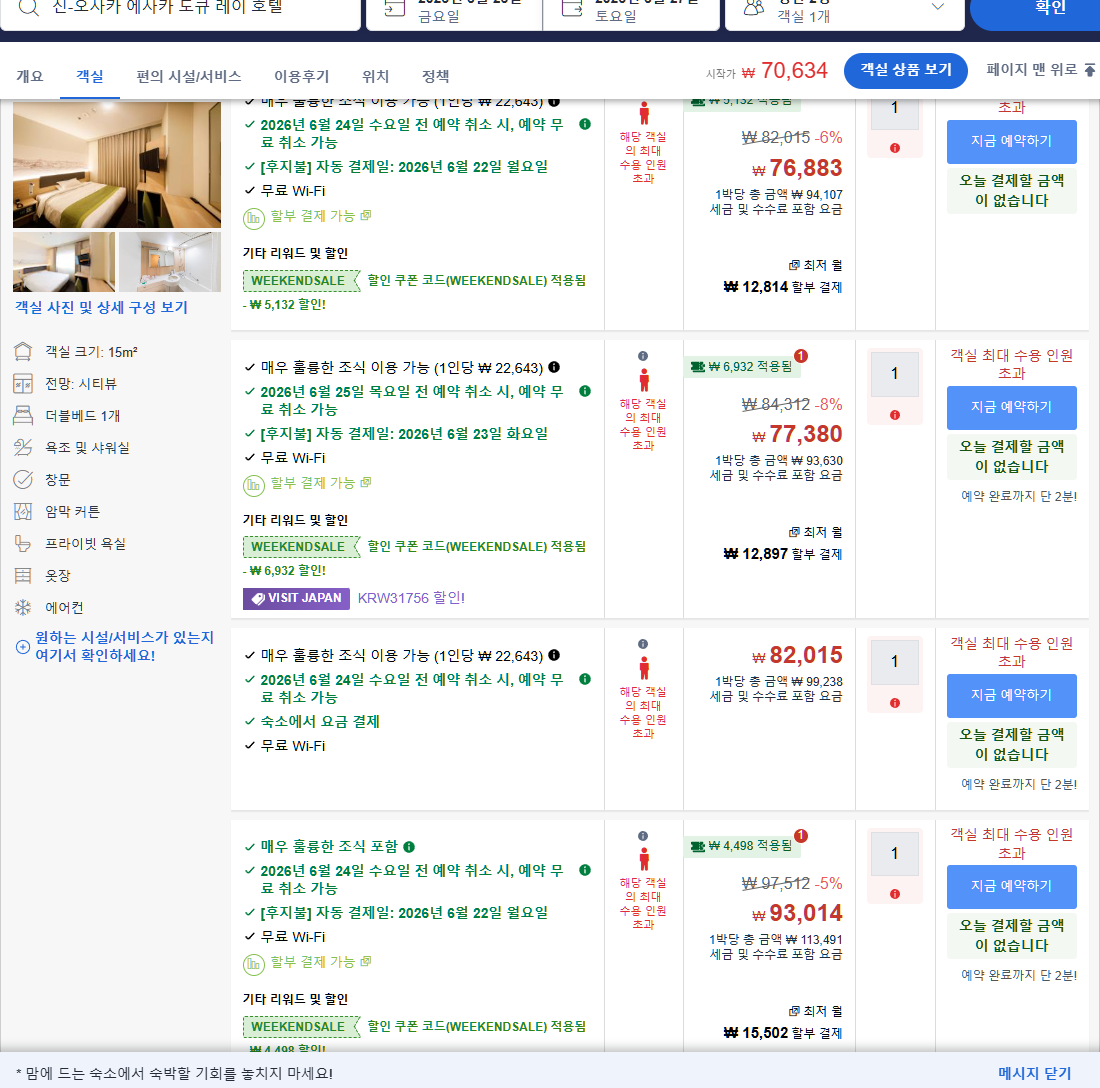Switch to the 개요 tab
1100x1088 pixels.
[29, 76]
